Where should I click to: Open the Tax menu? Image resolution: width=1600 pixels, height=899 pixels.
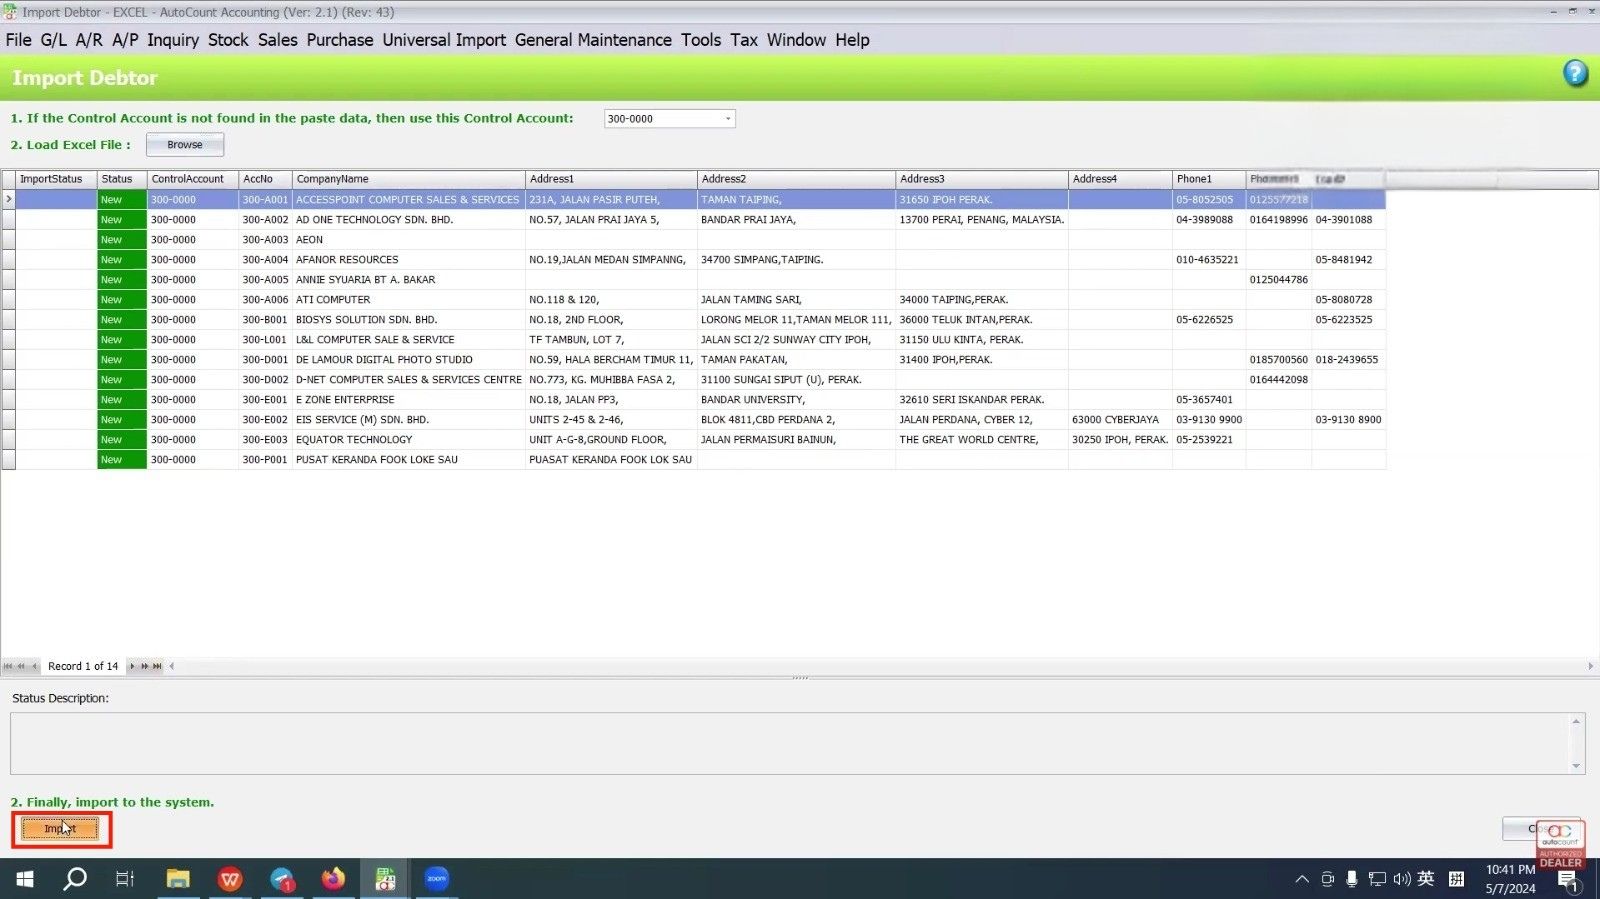click(744, 40)
